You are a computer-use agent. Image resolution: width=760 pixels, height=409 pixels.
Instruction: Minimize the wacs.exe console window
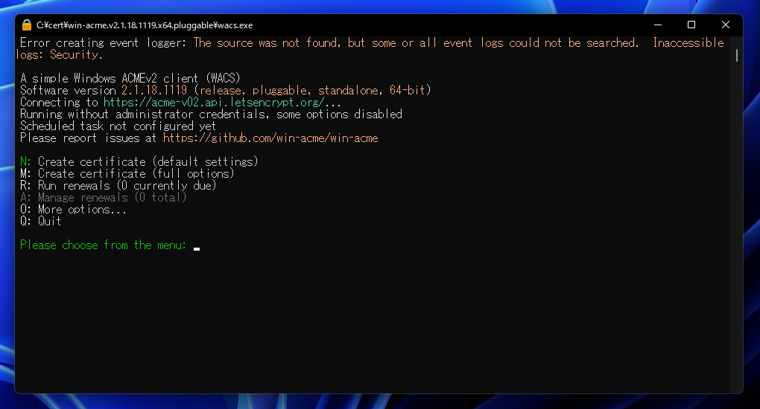pos(657,24)
